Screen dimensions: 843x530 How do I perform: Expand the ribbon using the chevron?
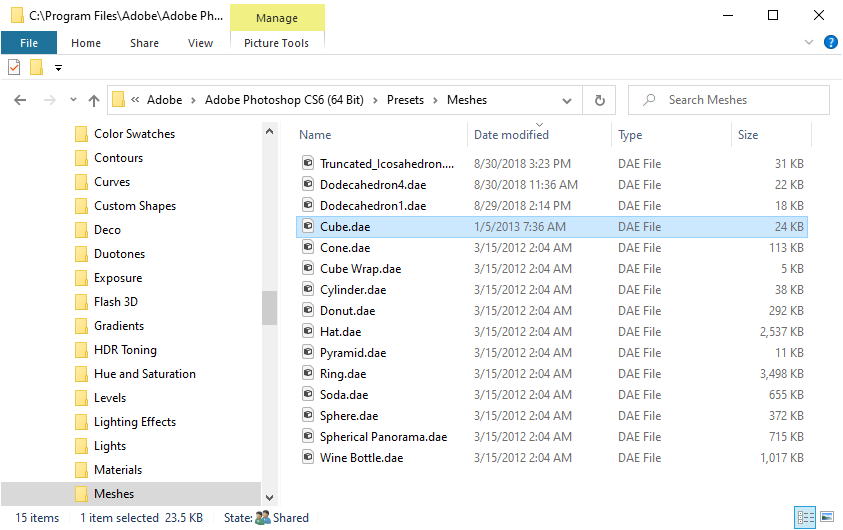coord(809,42)
